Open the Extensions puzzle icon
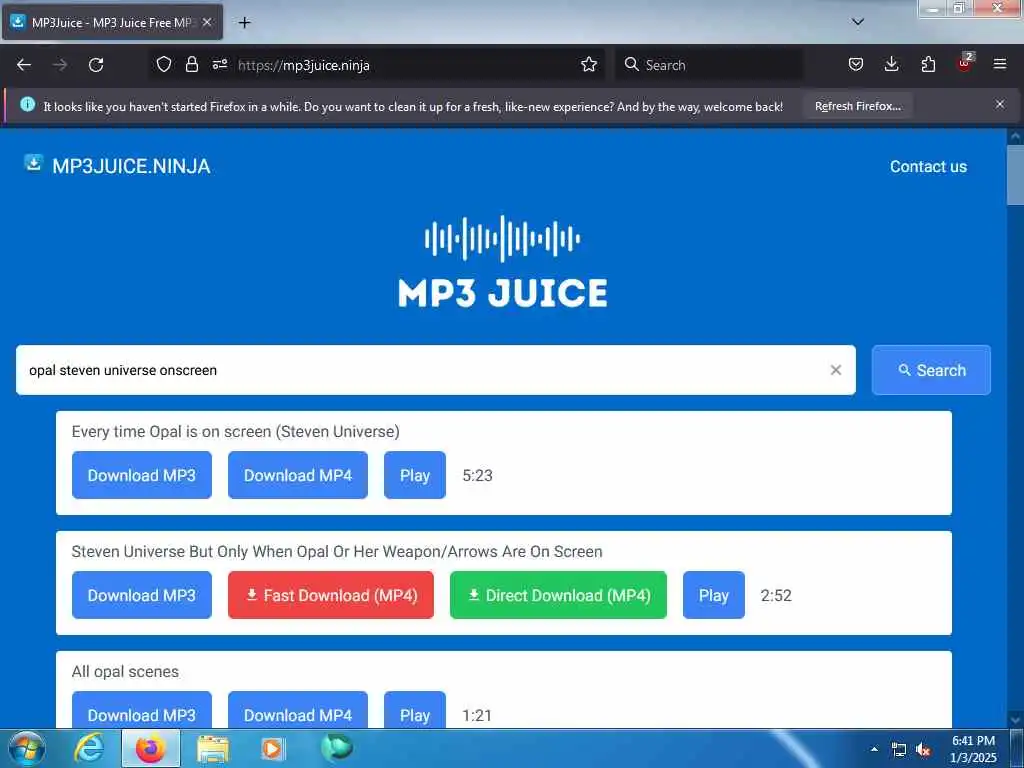1024x768 pixels. [928, 65]
